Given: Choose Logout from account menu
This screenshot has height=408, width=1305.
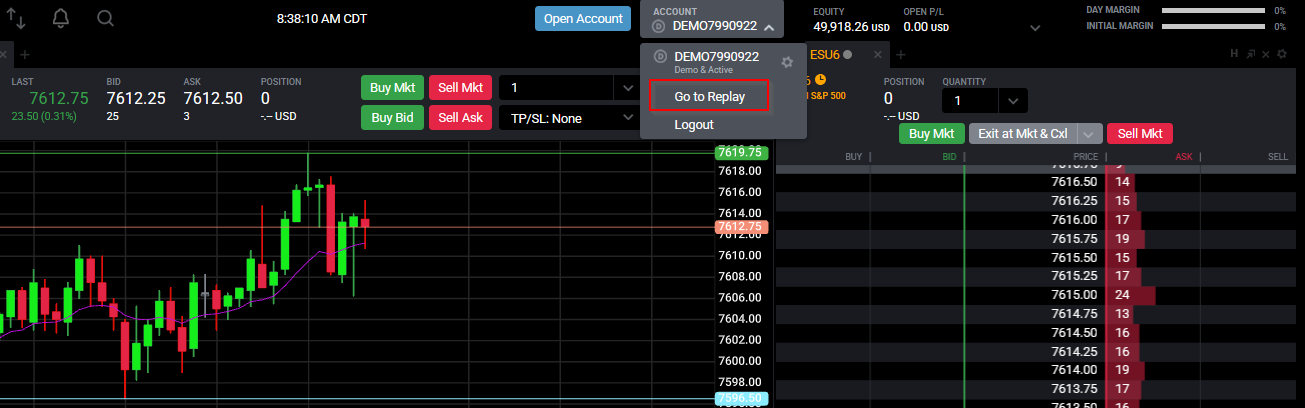Looking at the screenshot, I should click(694, 125).
